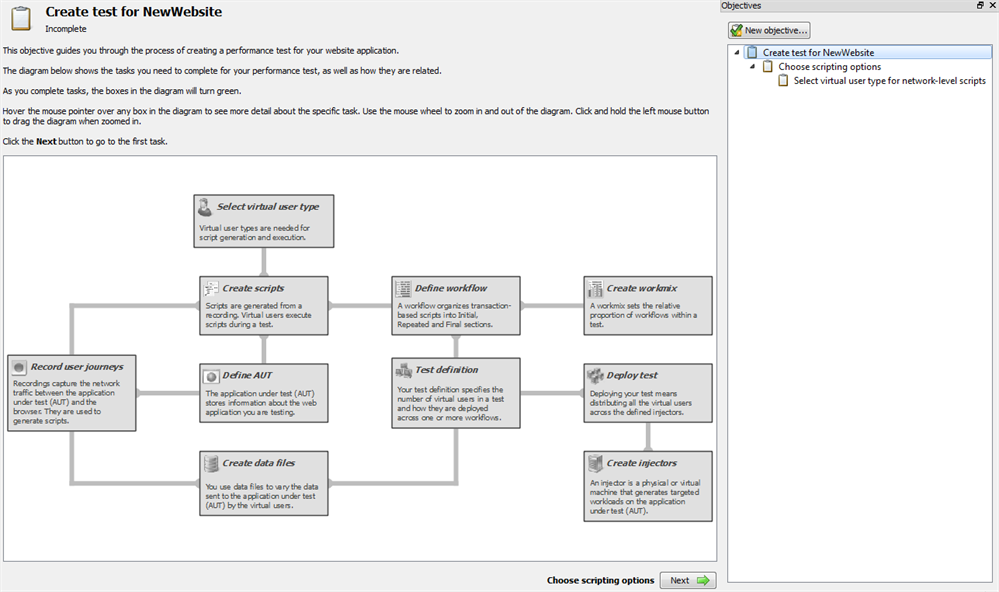Click the New objective button

click(769, 30)
